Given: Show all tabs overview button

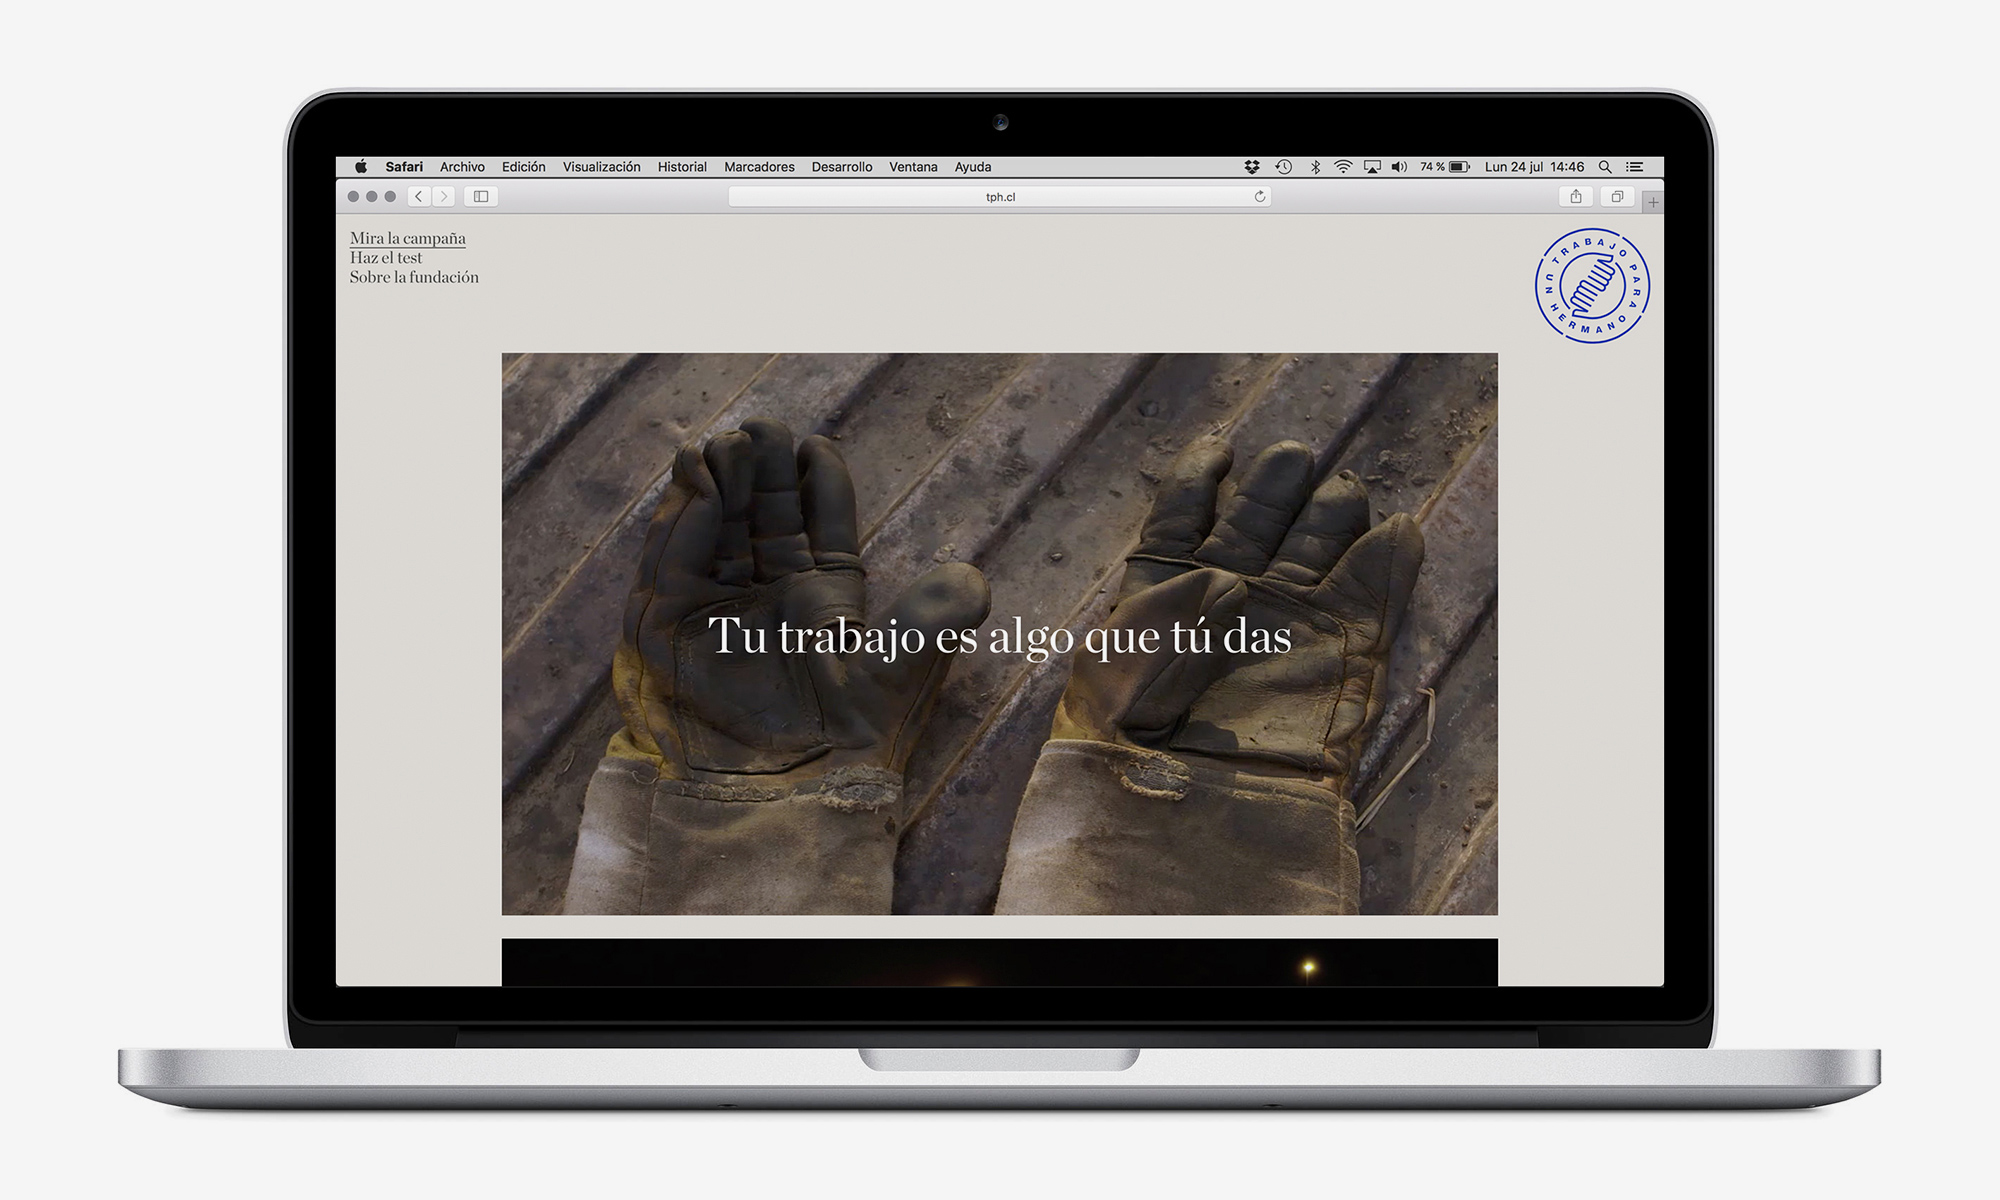Looking at the screenshot, I should (x=1617, y=197).
